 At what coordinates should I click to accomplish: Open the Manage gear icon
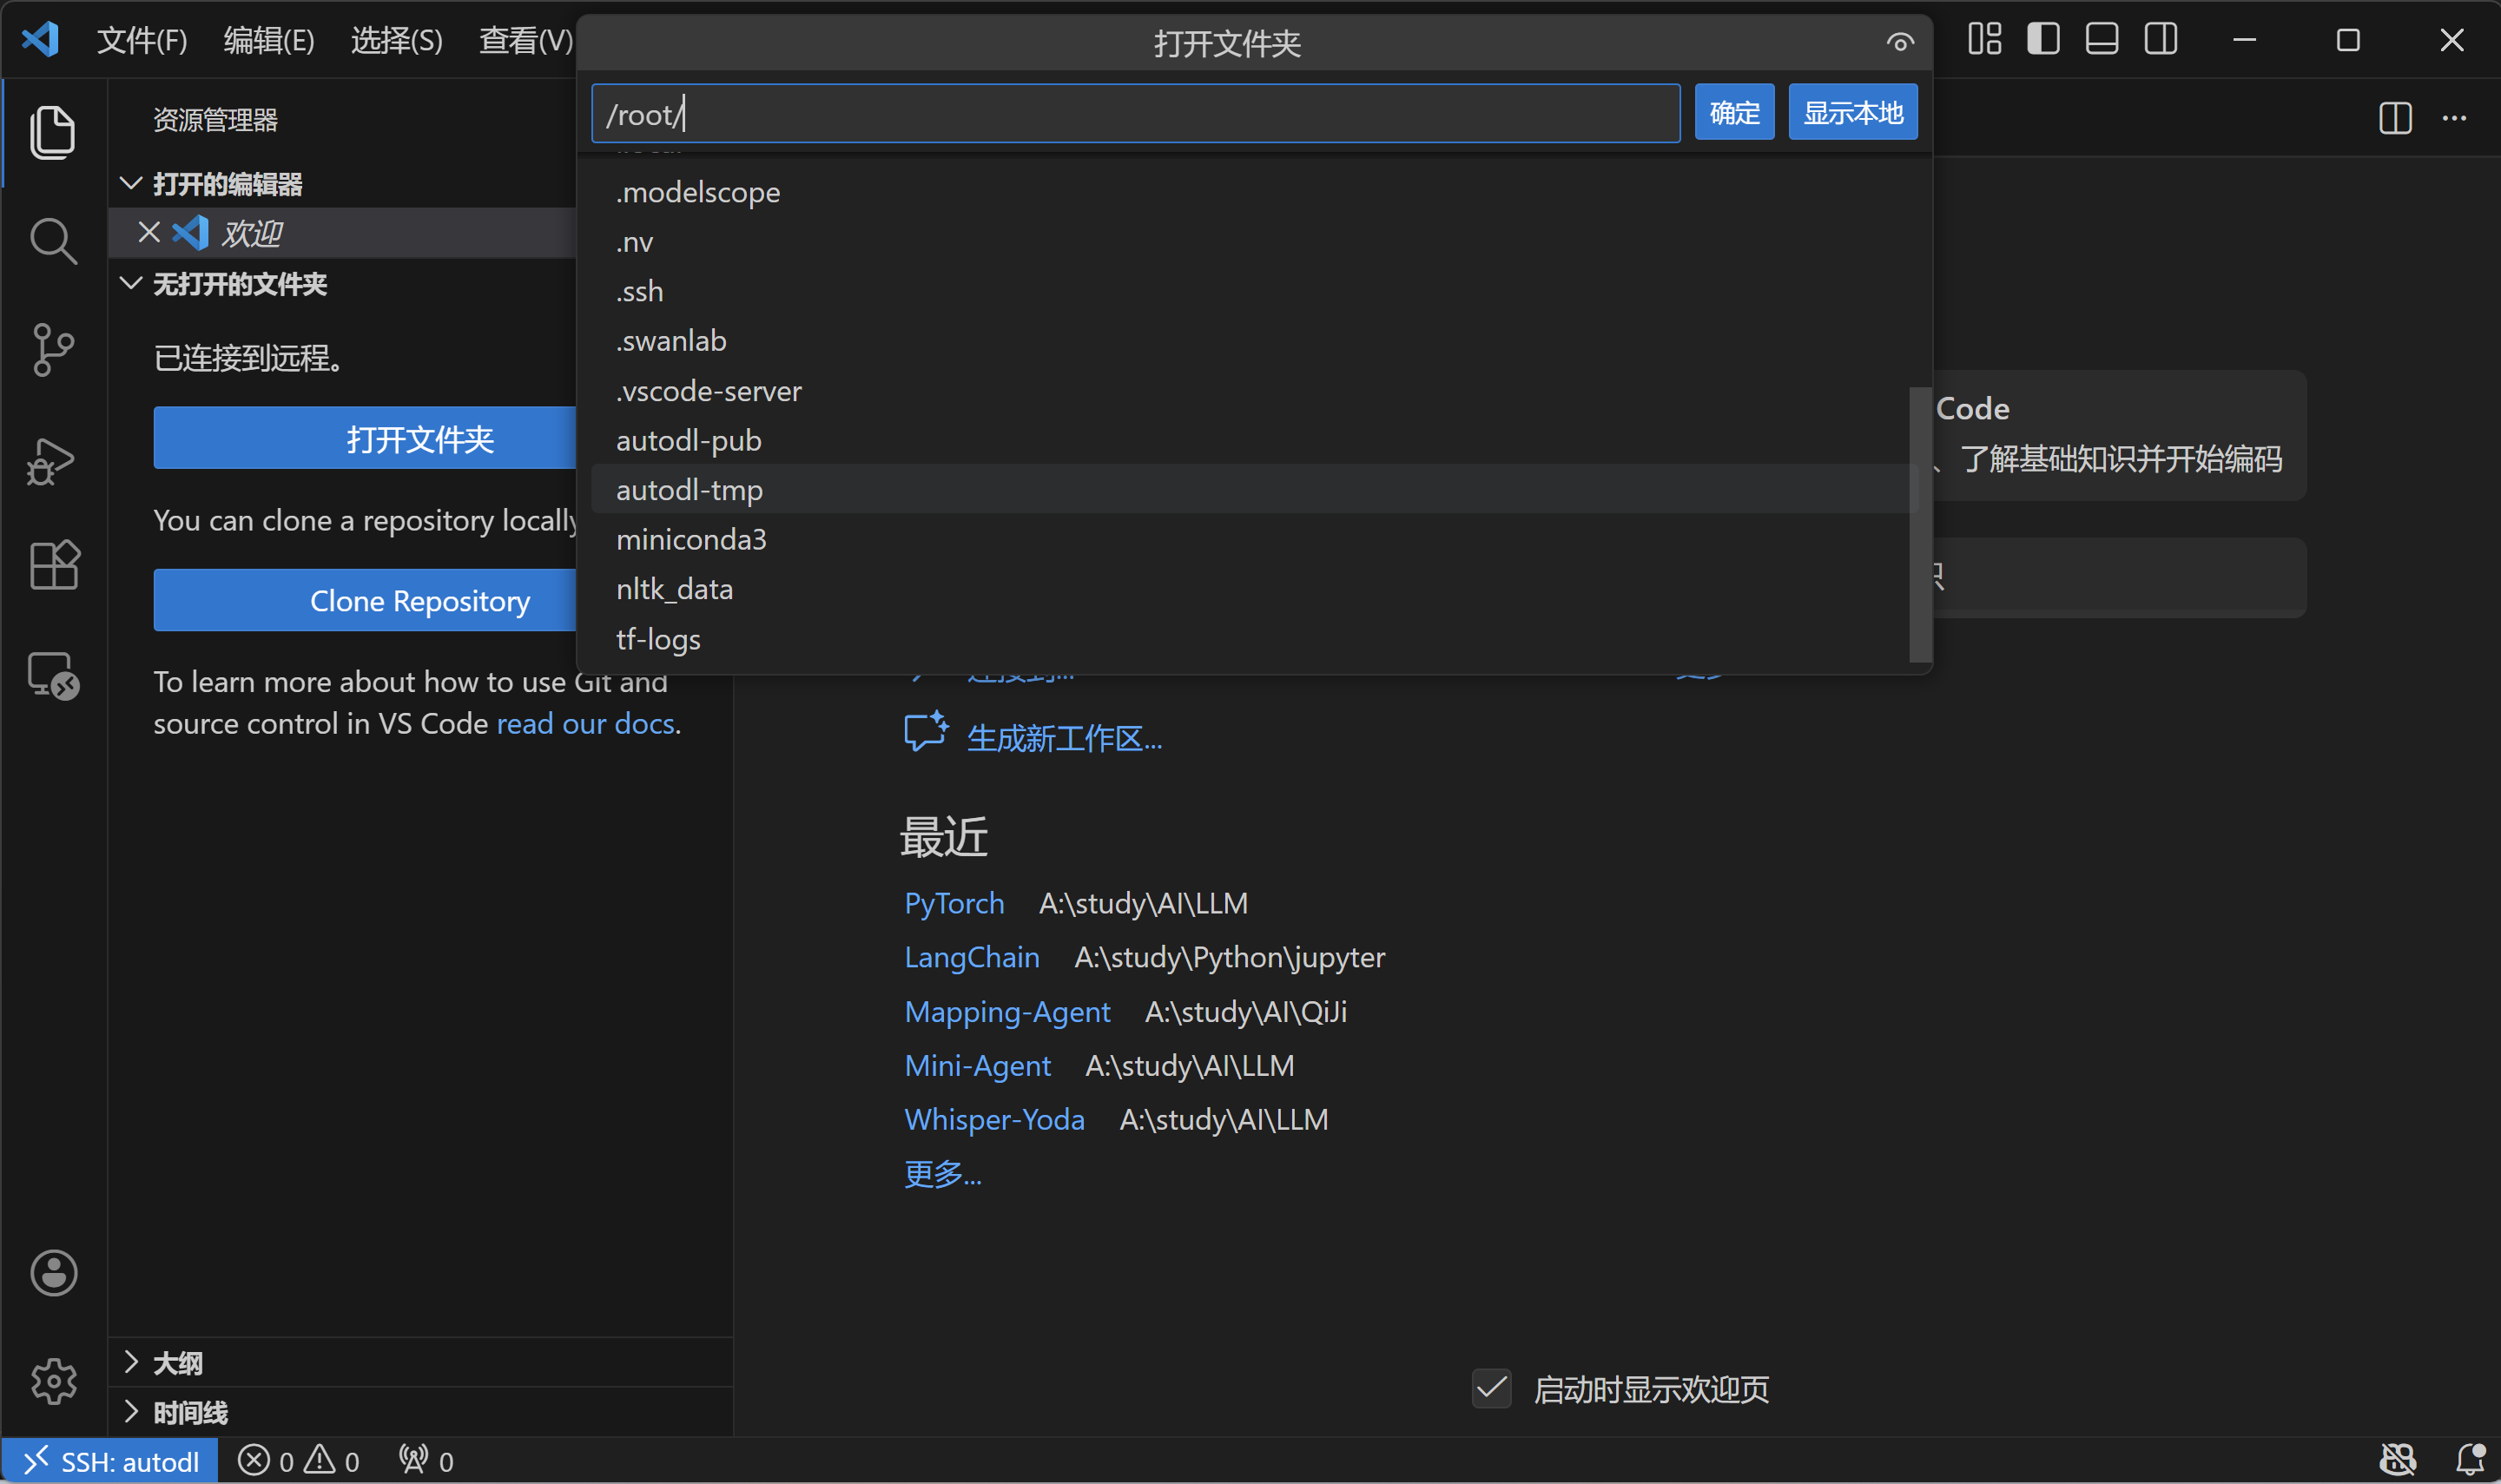[x=52, y=1381]
